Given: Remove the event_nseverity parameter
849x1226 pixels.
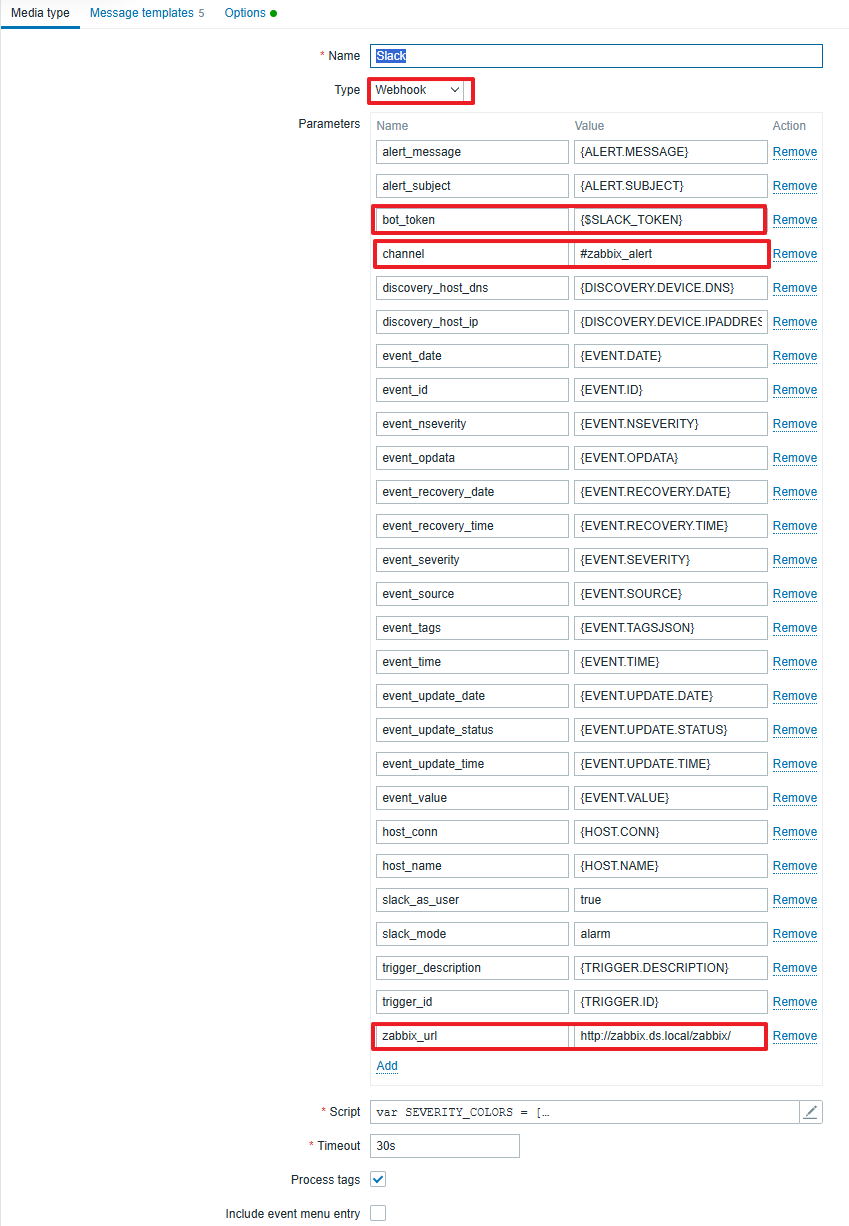Looking at the screenshot, I should 795,424.
